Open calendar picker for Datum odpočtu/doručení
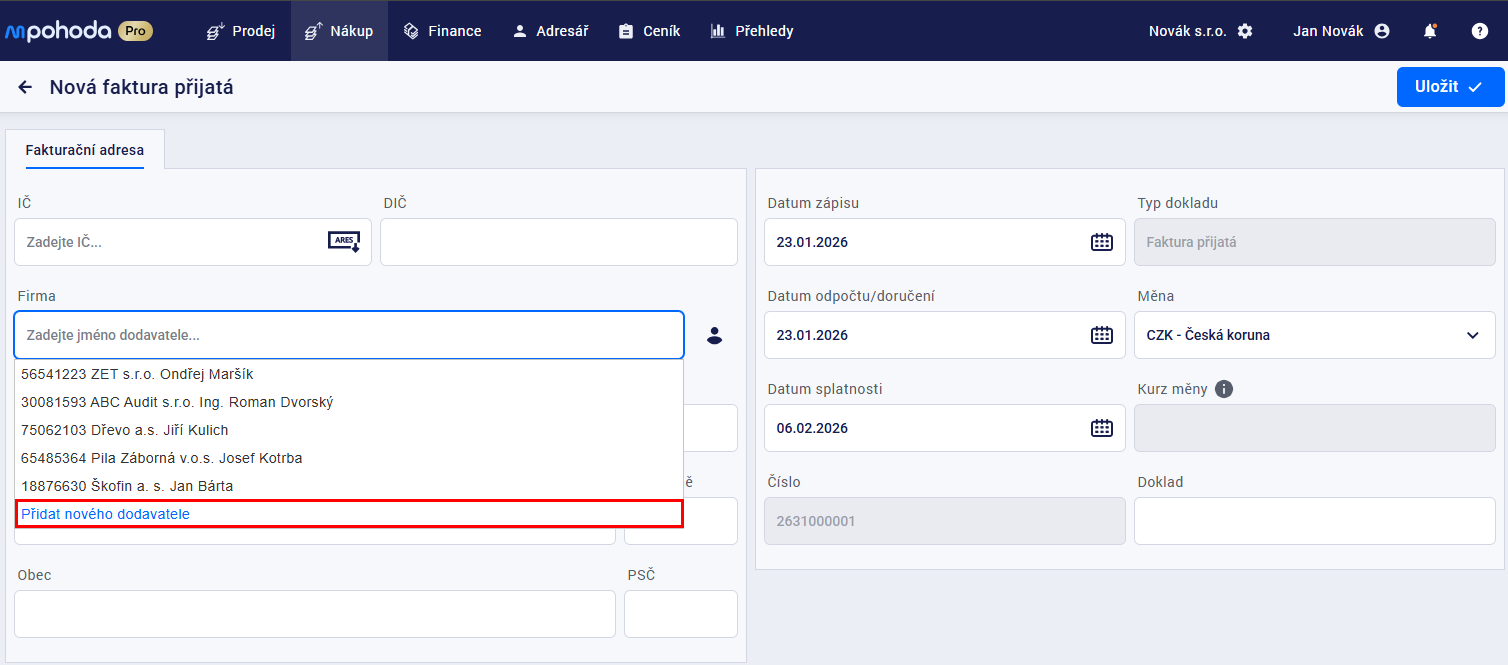This screenshot has width=1508, height=665. (1101, 335)
